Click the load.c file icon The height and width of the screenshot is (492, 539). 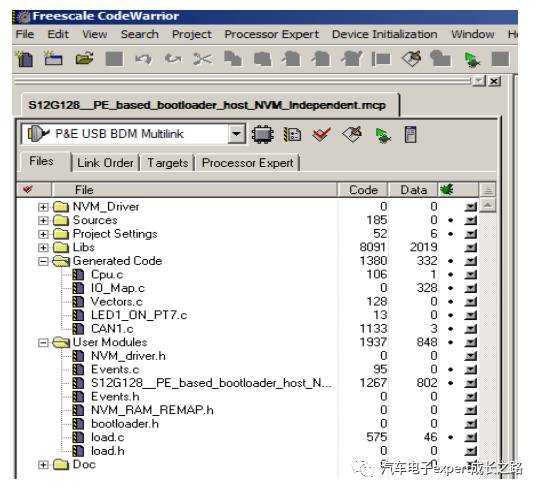coord(78,437)
